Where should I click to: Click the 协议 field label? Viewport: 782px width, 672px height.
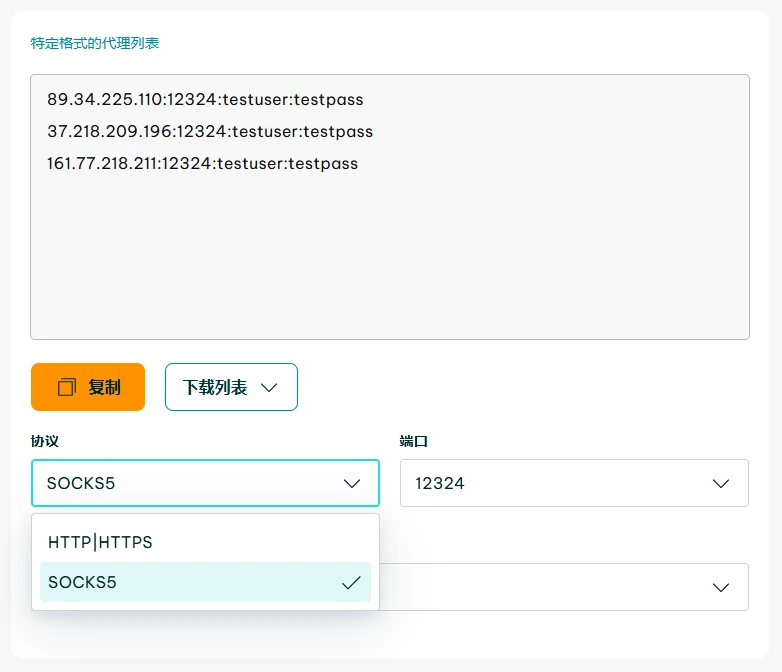click(x=45, y=441)
